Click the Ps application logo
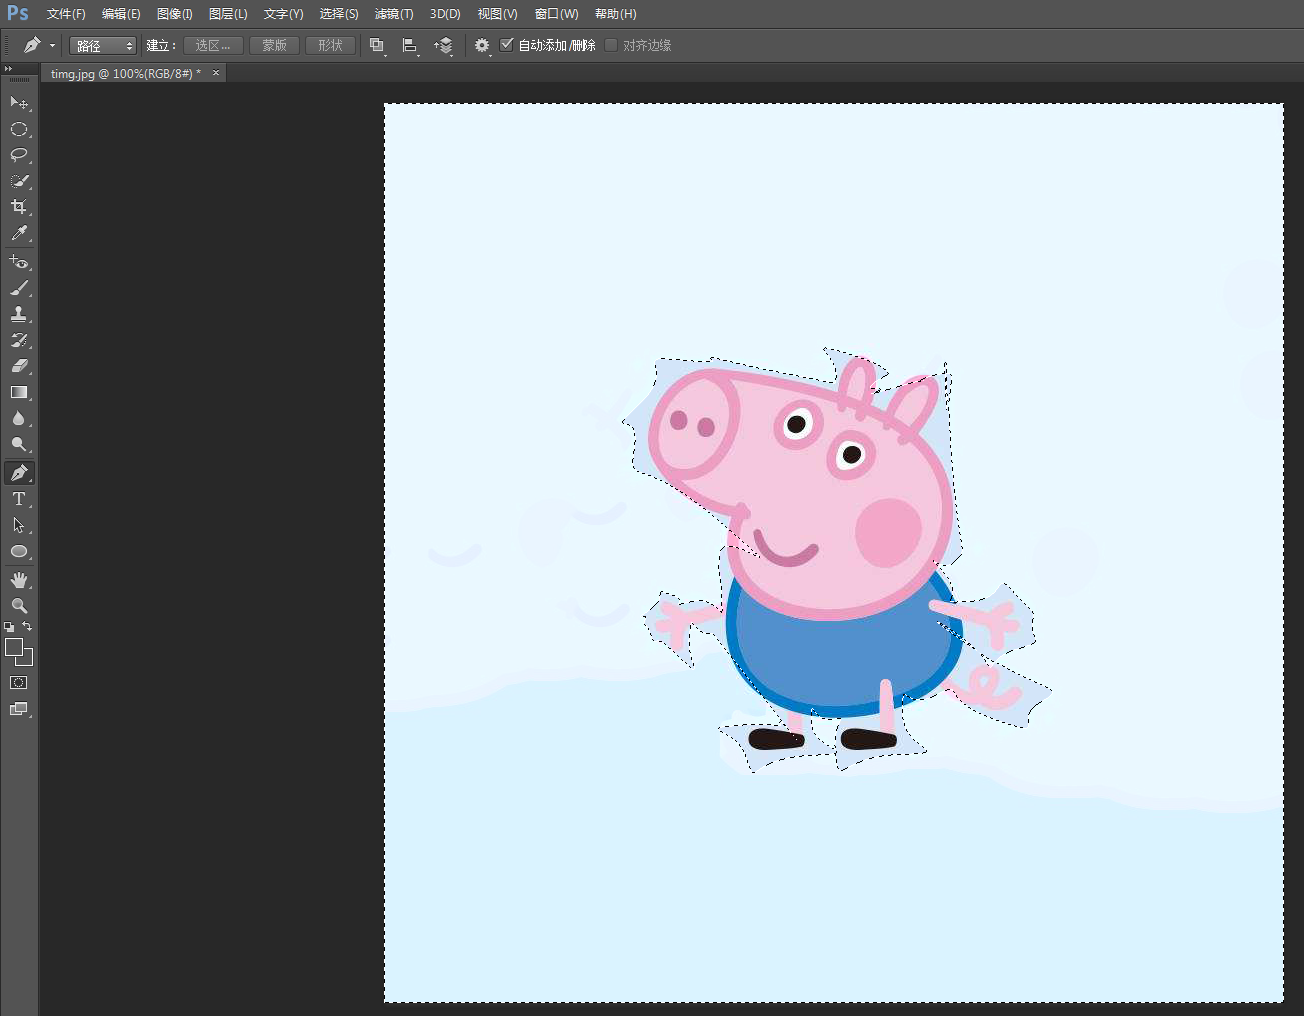 pyautogui.click(x=18, y=13)
